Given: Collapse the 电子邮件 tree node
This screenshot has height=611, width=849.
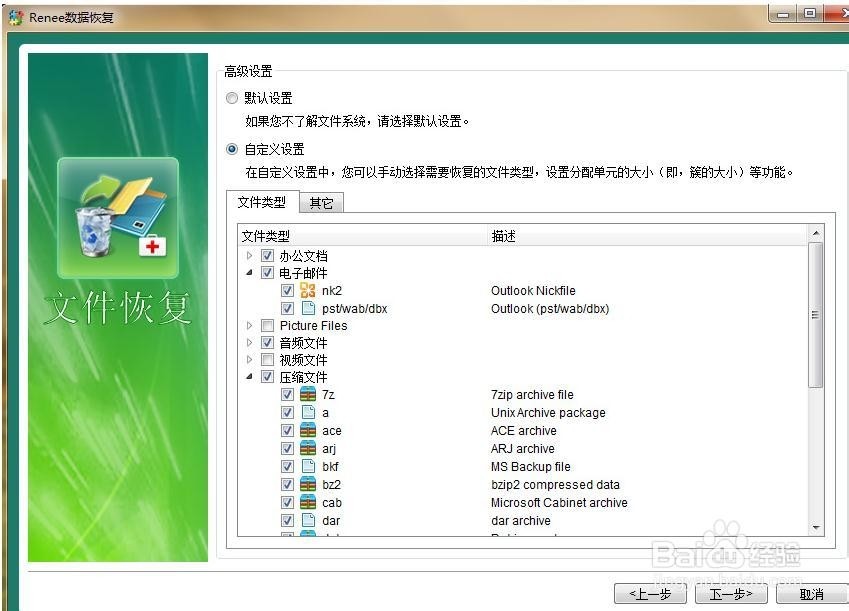Looking at the screenshot, I should [249, 272].
